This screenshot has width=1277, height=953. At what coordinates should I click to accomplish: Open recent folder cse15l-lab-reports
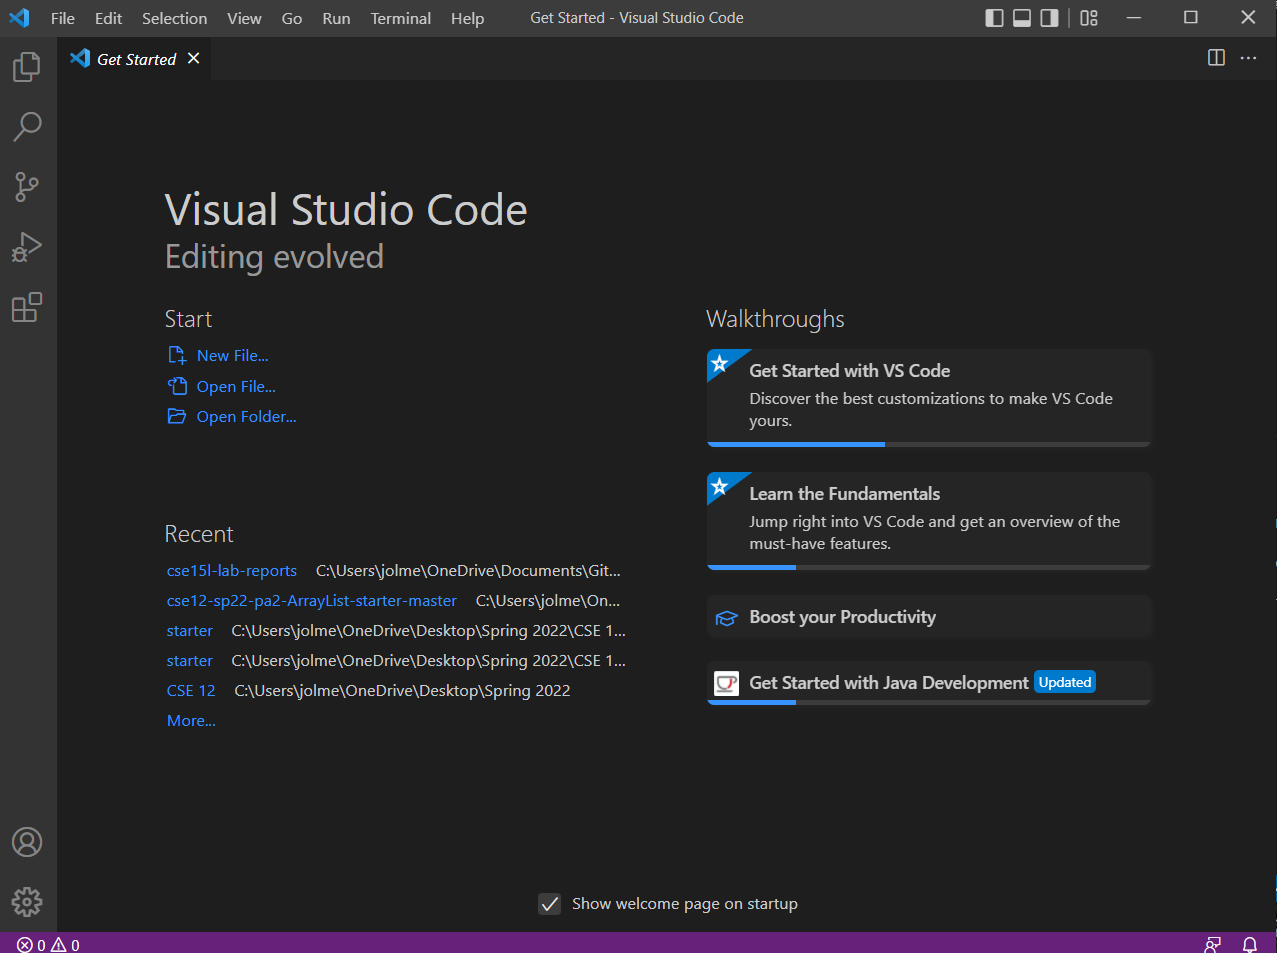point(232,571)
